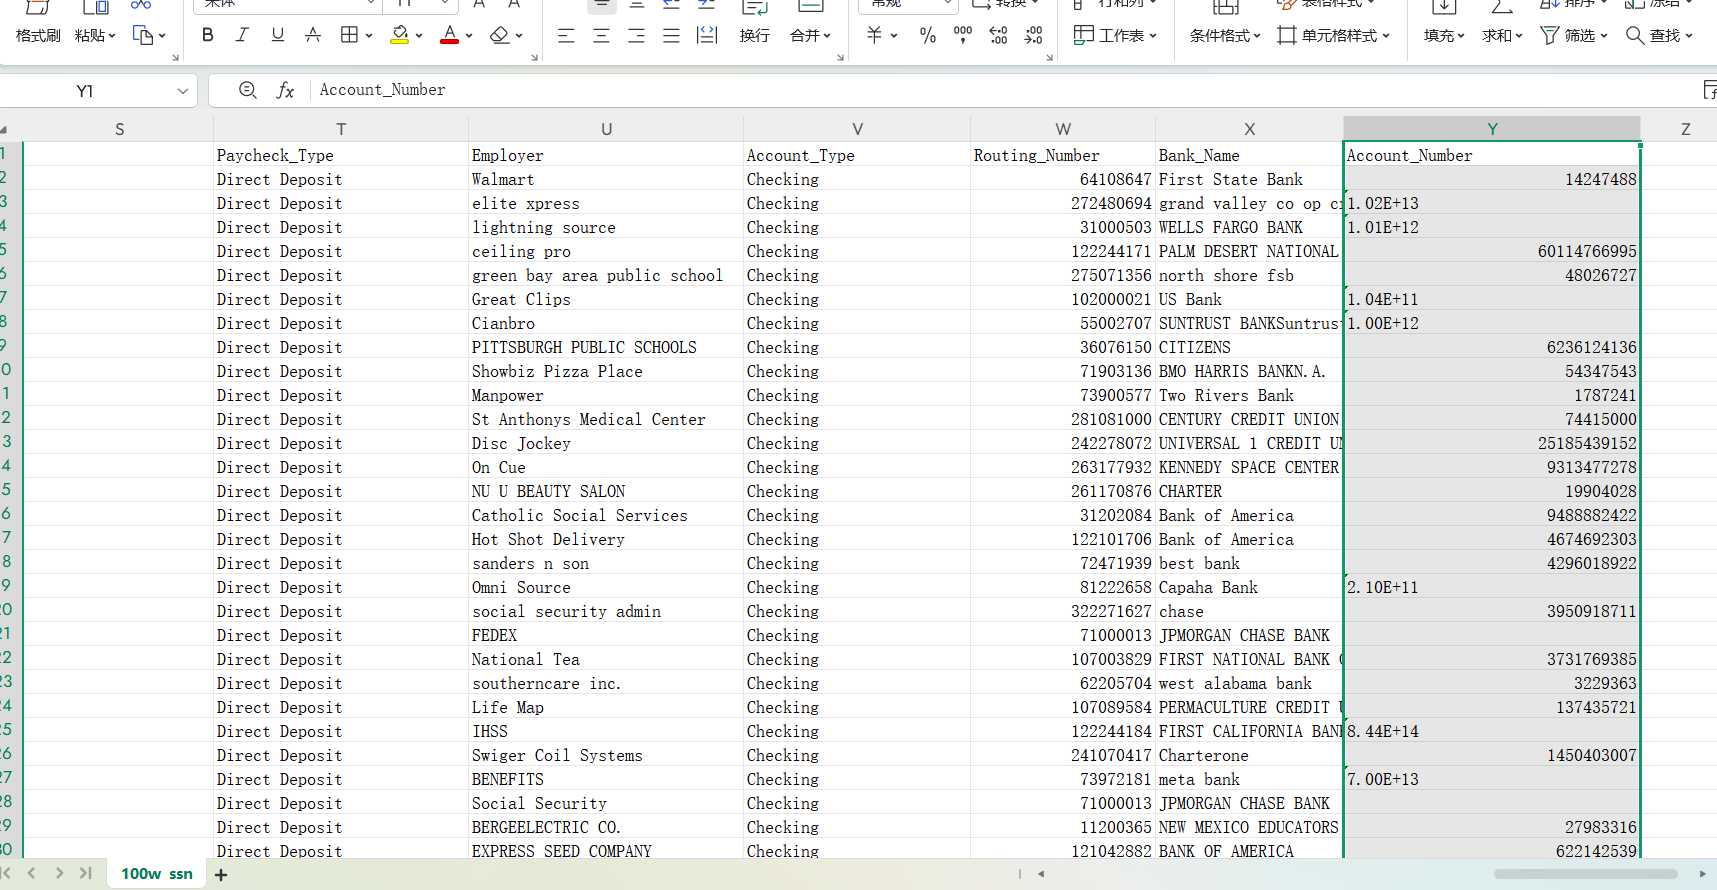Image resolution: width=1717 pixels, height=890 pixels.
Task: Jump to the last sheet arrow
Action: 86,873
